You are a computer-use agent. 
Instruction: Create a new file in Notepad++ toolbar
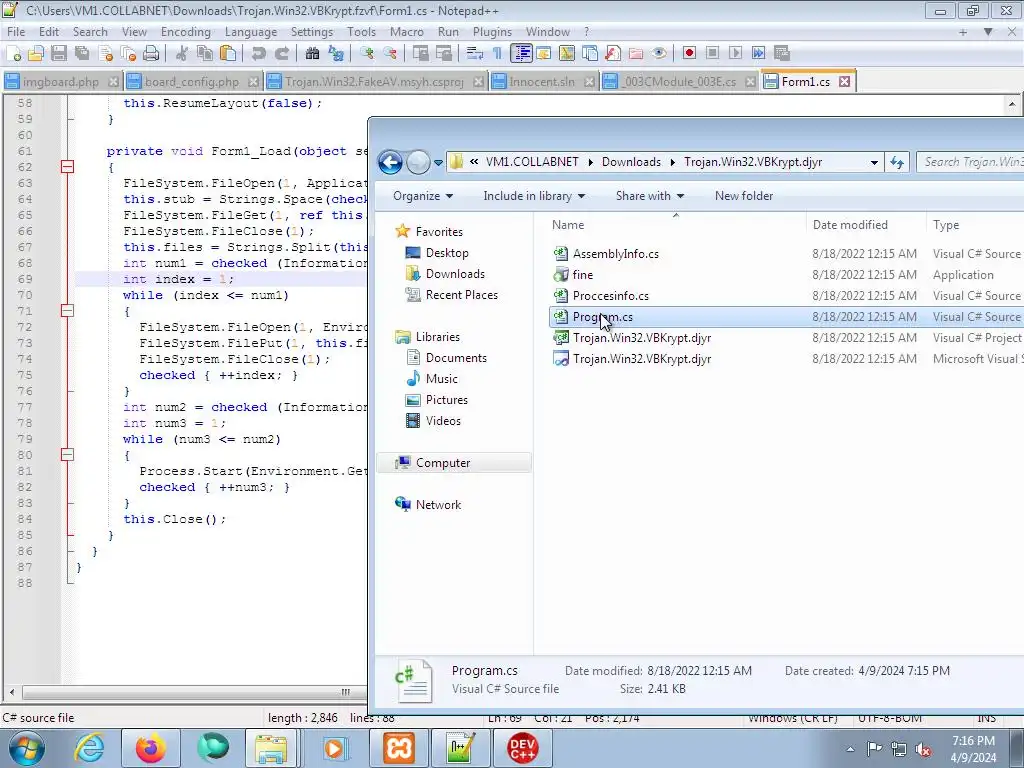pos(13,54)
